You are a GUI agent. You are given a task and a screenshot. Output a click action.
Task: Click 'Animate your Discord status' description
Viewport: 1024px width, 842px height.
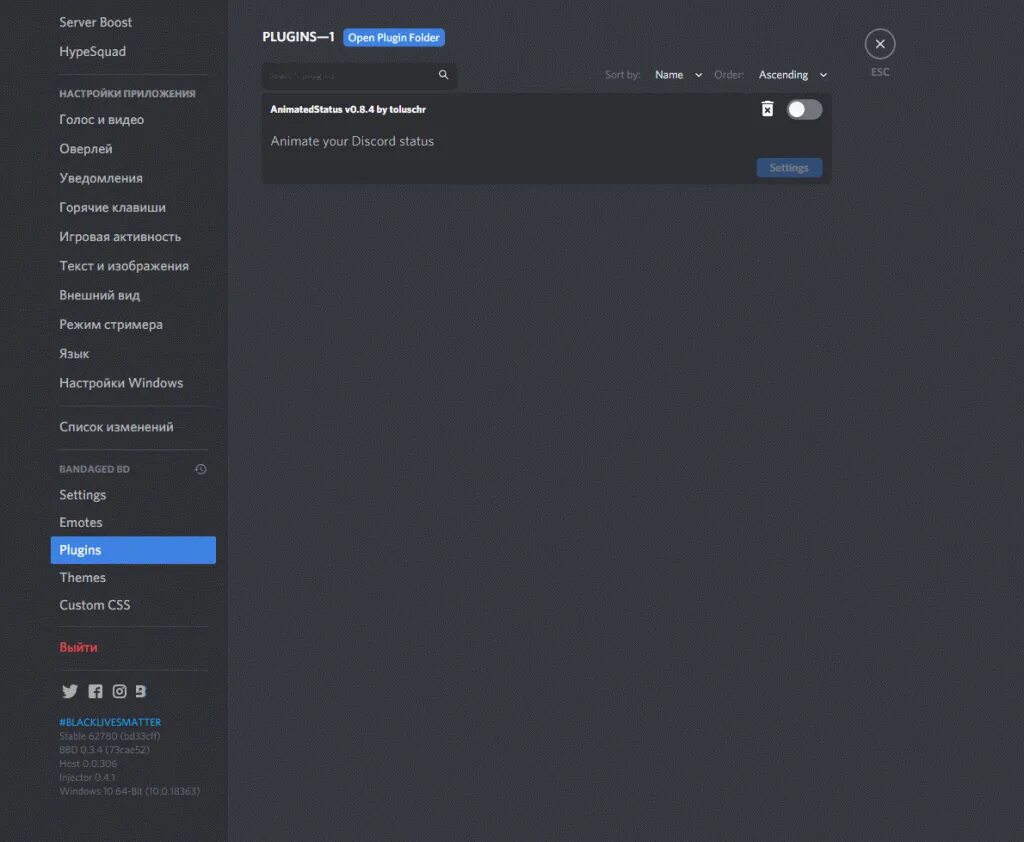[352, 141]
